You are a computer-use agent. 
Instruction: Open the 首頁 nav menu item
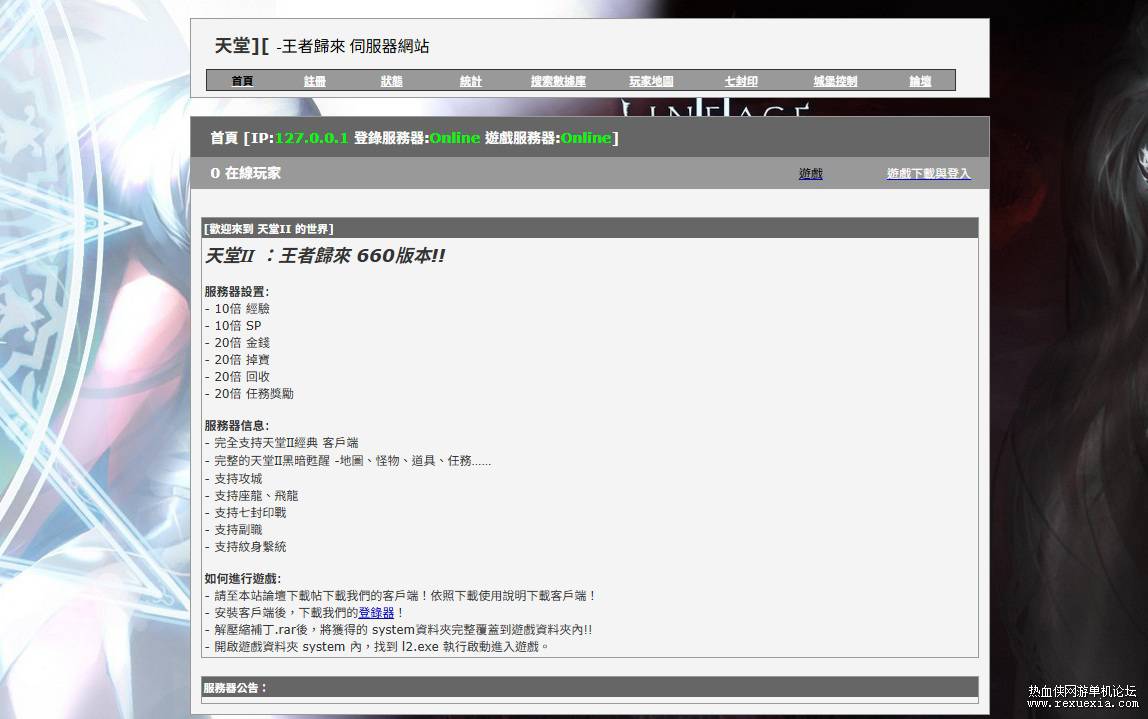pyautogui.click(x=242, y=81)
